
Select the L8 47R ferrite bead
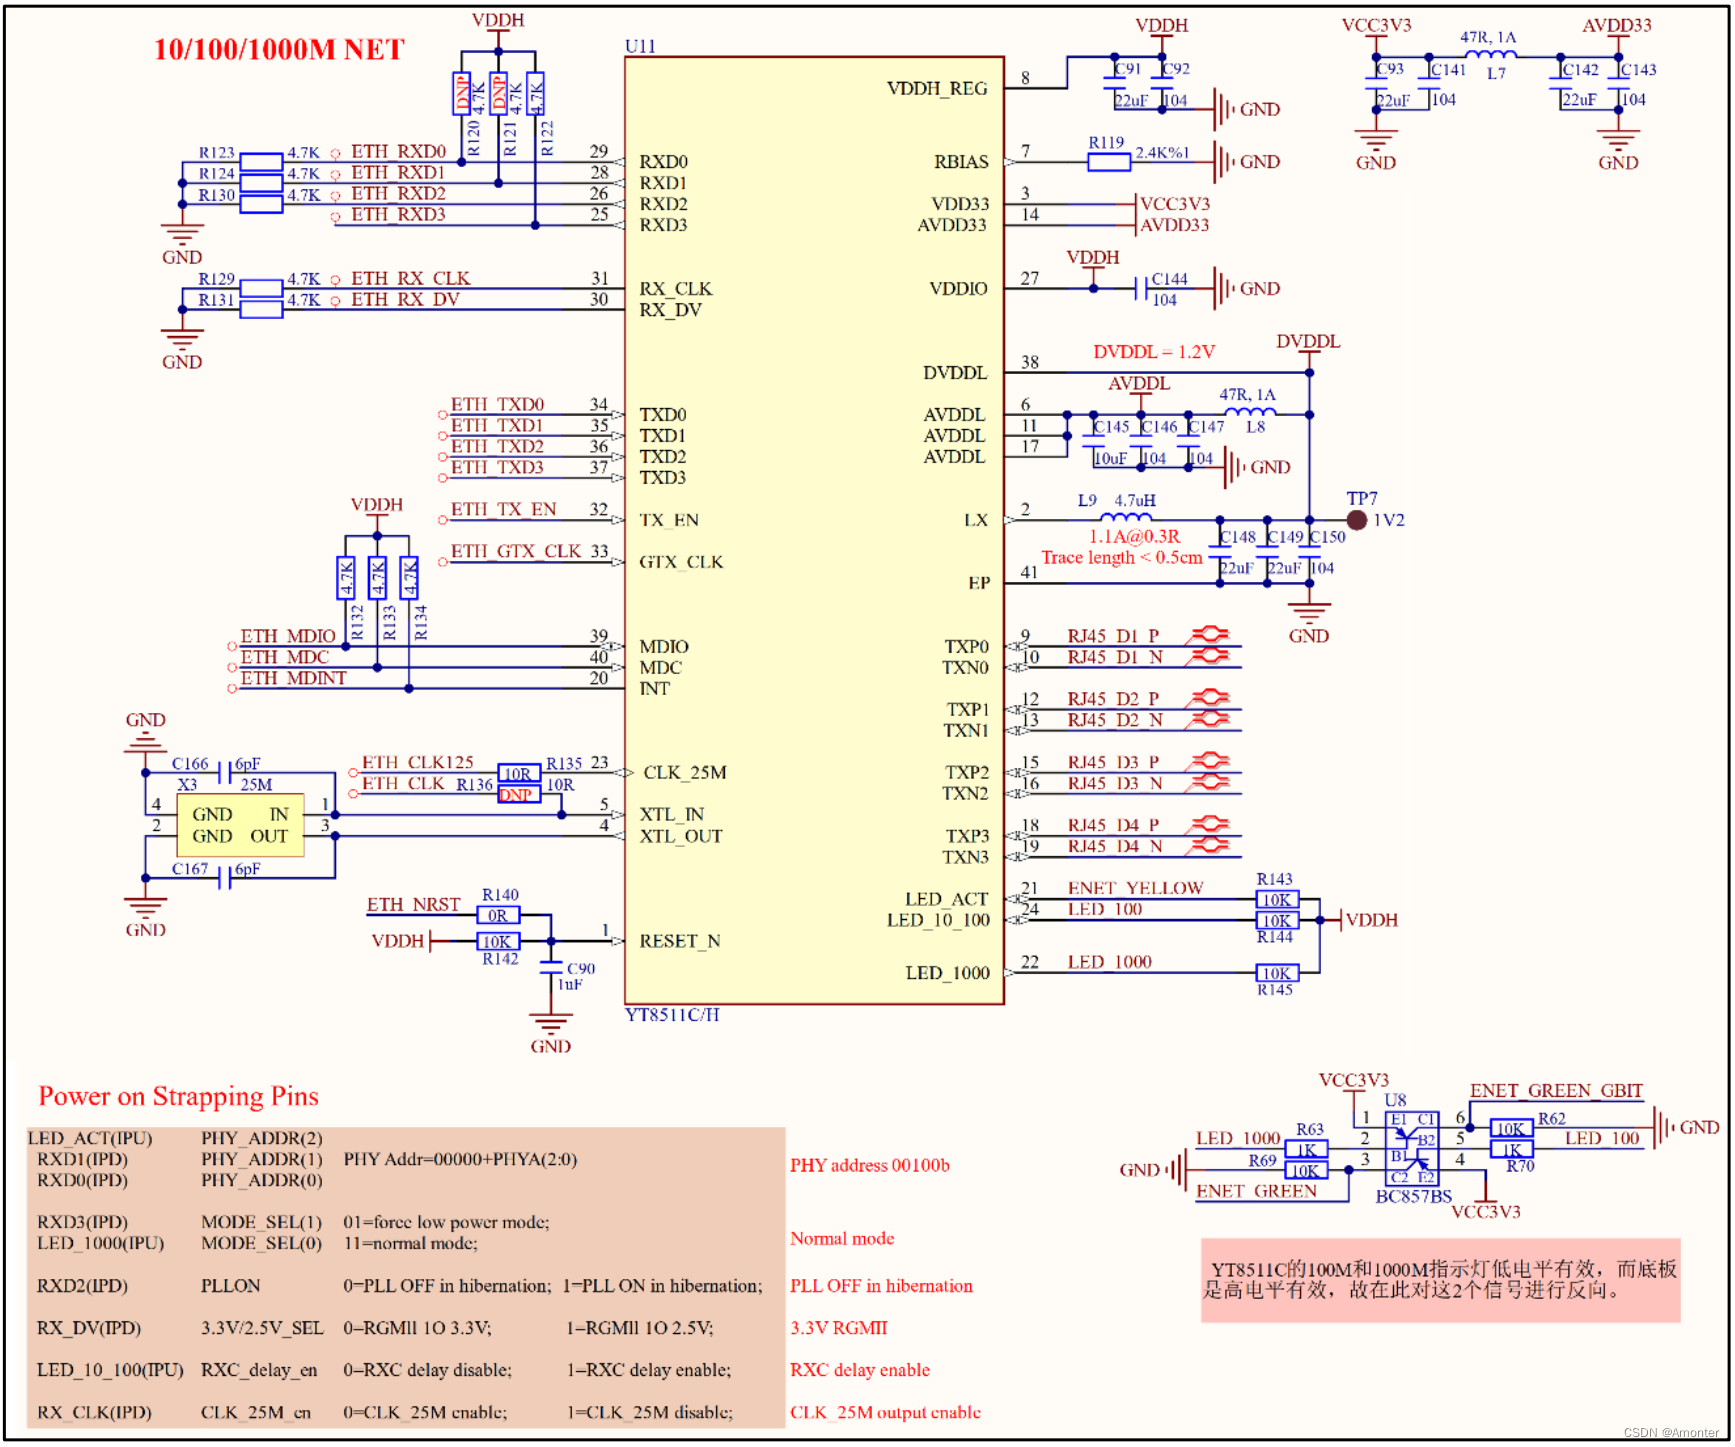click(1250, 412)
